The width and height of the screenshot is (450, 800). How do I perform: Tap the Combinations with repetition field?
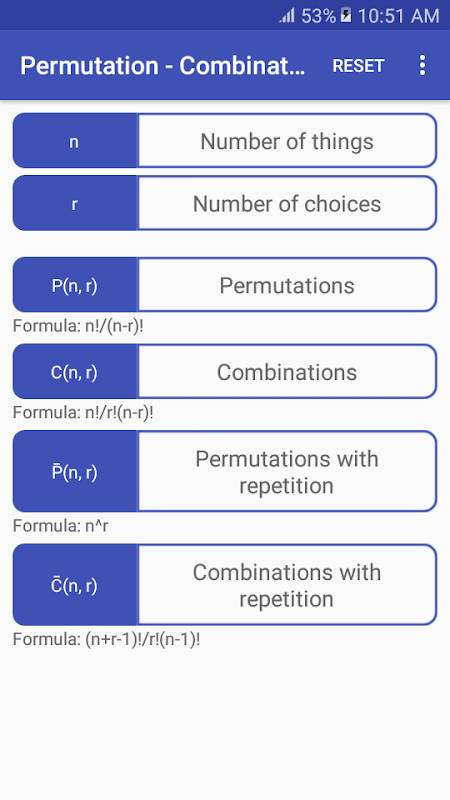coord(287,585)
